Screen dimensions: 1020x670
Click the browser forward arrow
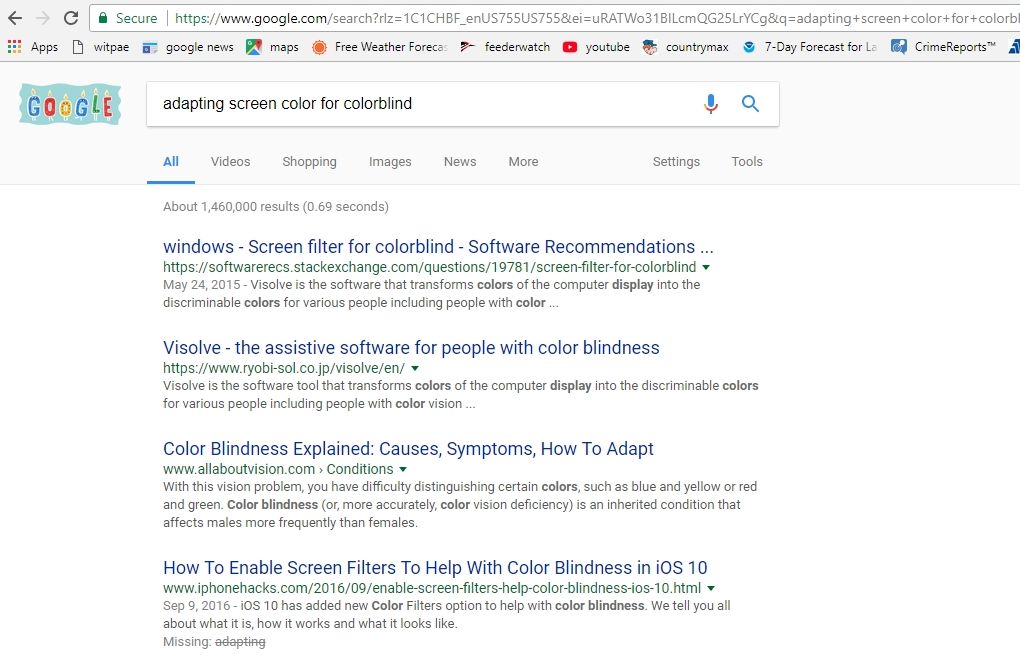(x=43, y=18)
